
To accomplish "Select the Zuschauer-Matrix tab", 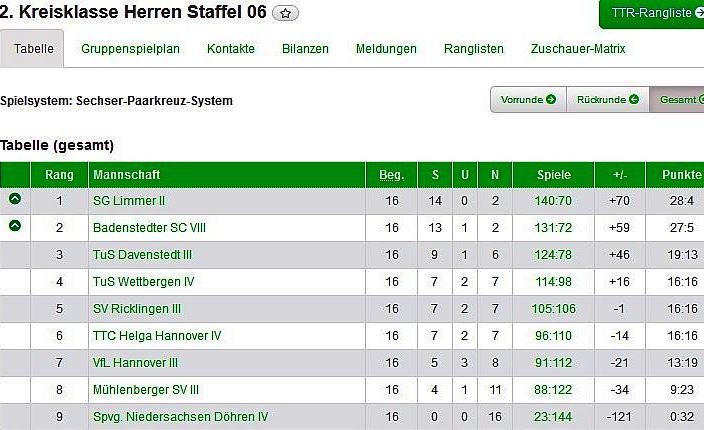I will pyautogui.click(x=578, y=49).
